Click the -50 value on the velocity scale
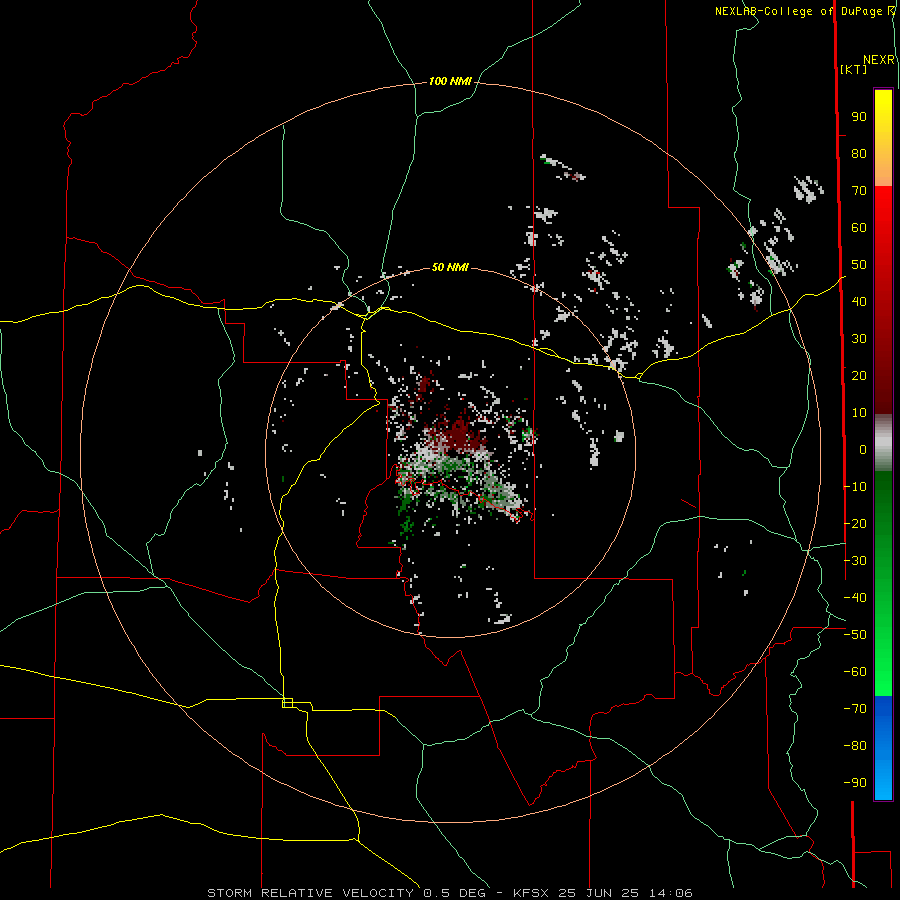 tap(855, 635)
